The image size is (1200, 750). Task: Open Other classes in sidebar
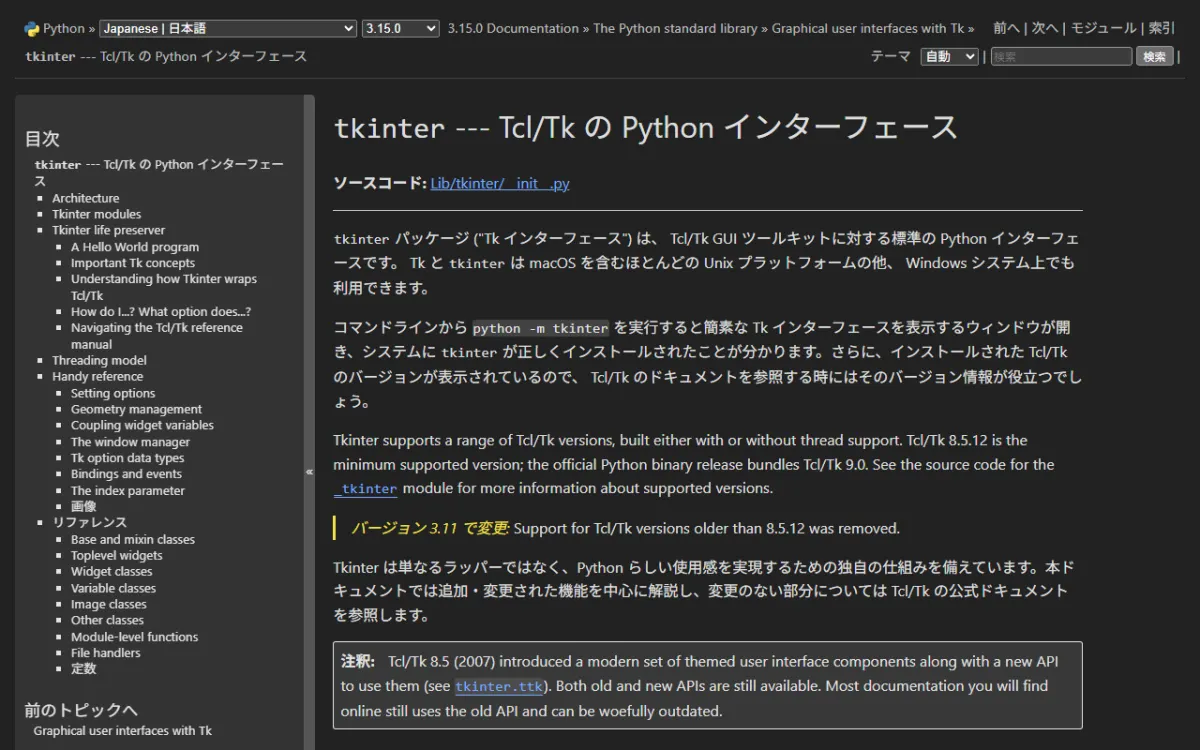(x=108, y=620)
